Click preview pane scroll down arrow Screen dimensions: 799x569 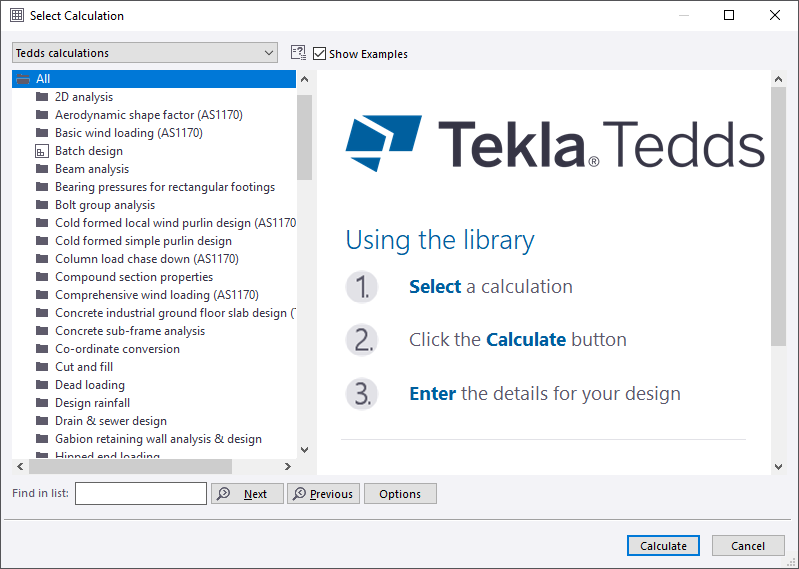point(778,466)
